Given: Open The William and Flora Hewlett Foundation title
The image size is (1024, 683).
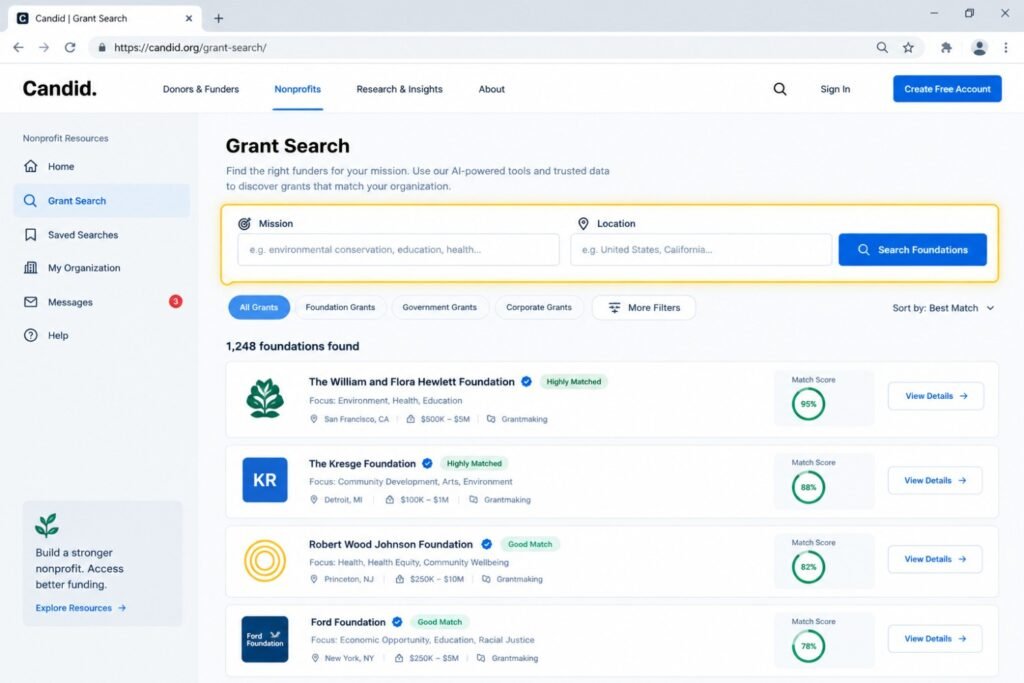Looking at the screenshot, I should point(411,381).
